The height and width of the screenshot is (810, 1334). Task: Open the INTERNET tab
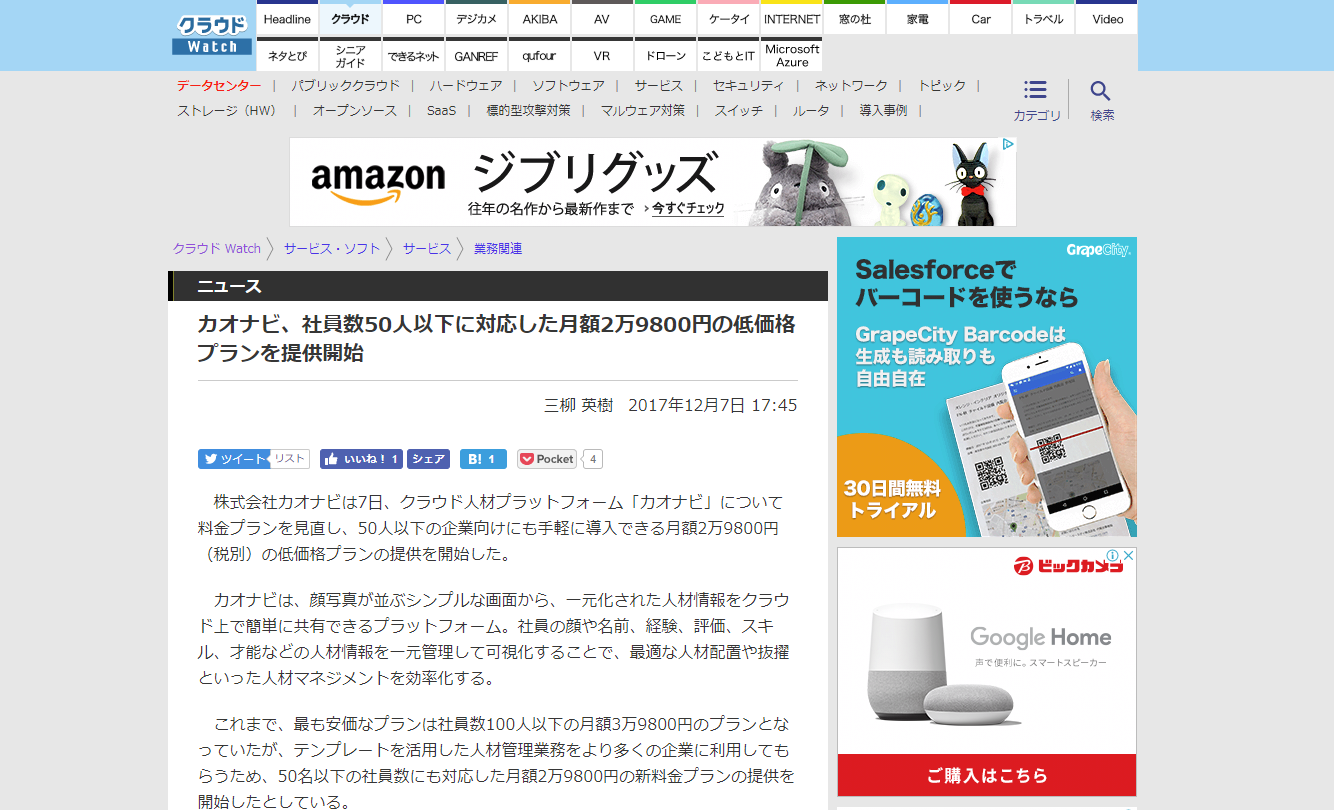(791, 19)
